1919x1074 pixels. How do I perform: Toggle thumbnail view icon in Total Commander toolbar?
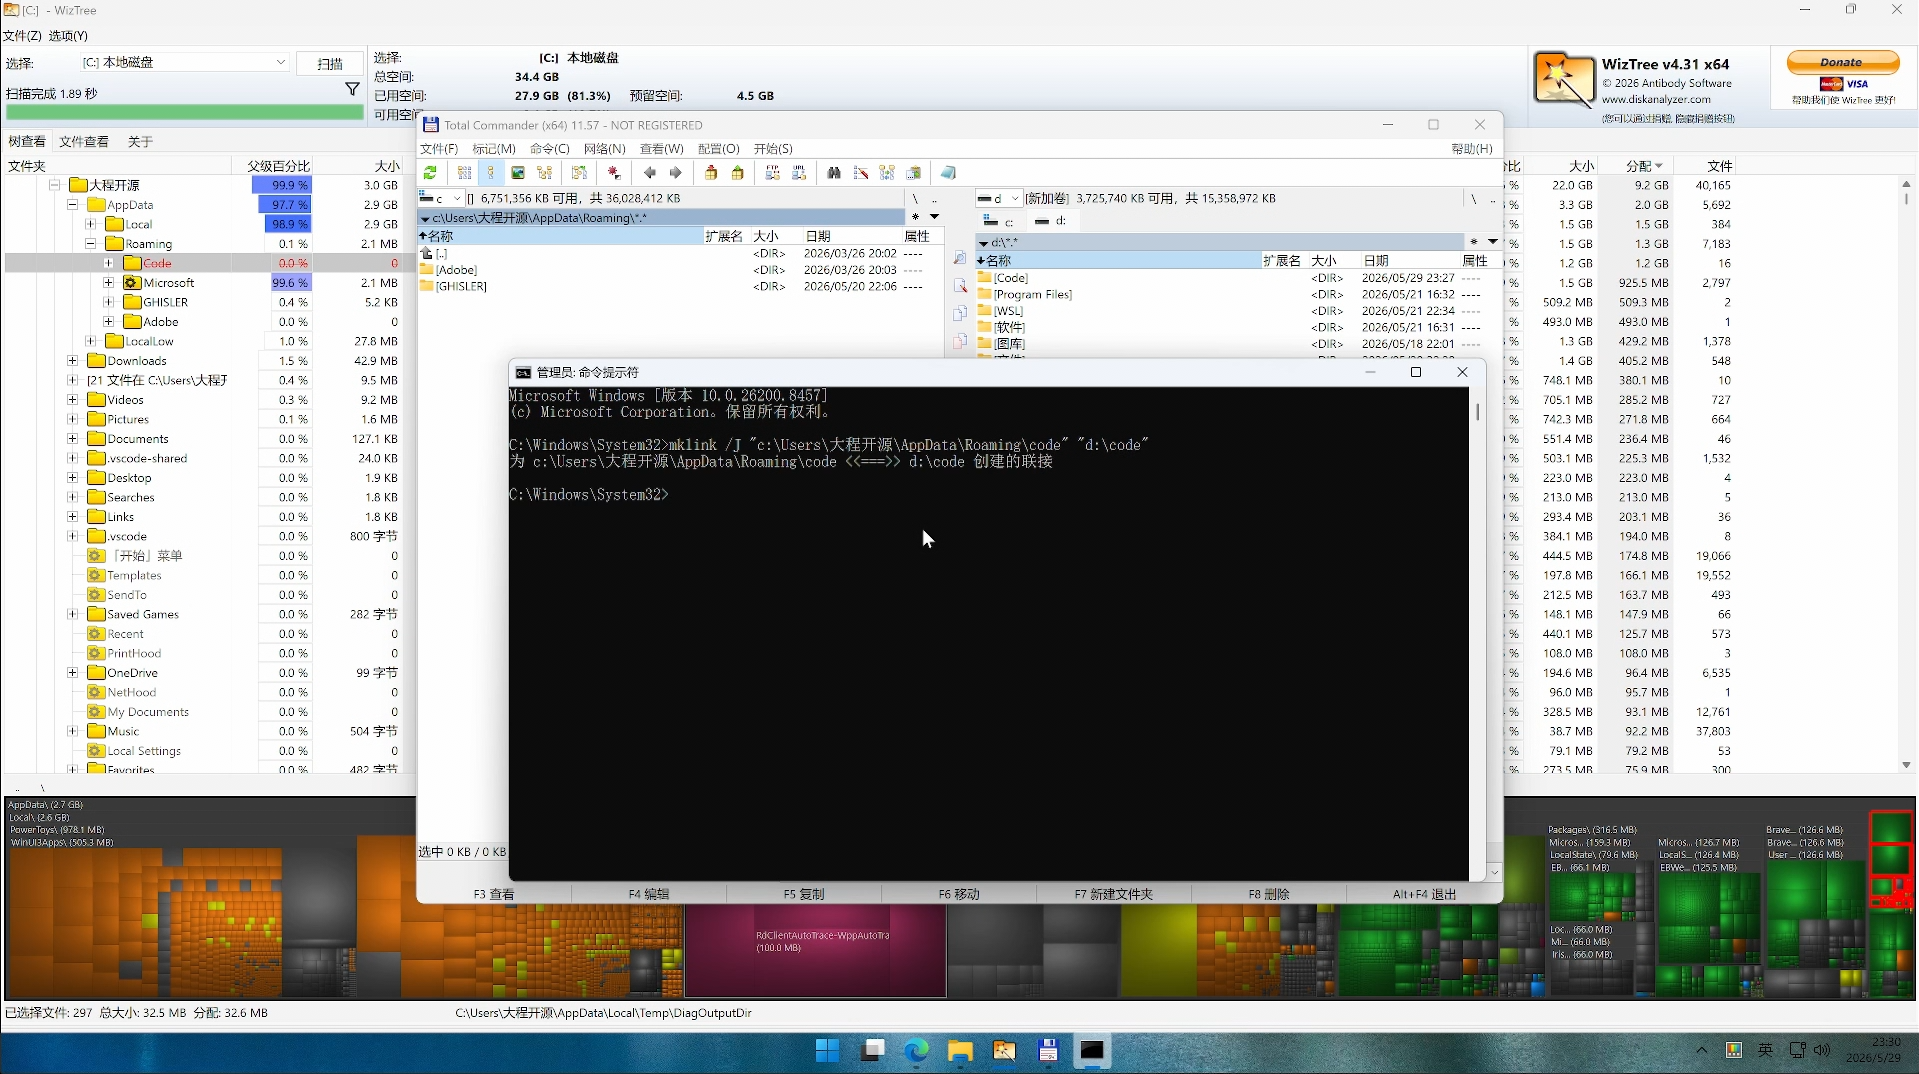tap(518, 173)
